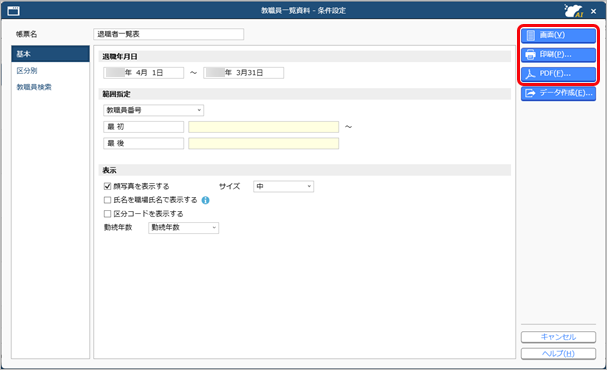
Task: Open ヘルプ(H) help
Action: point(558,354)
